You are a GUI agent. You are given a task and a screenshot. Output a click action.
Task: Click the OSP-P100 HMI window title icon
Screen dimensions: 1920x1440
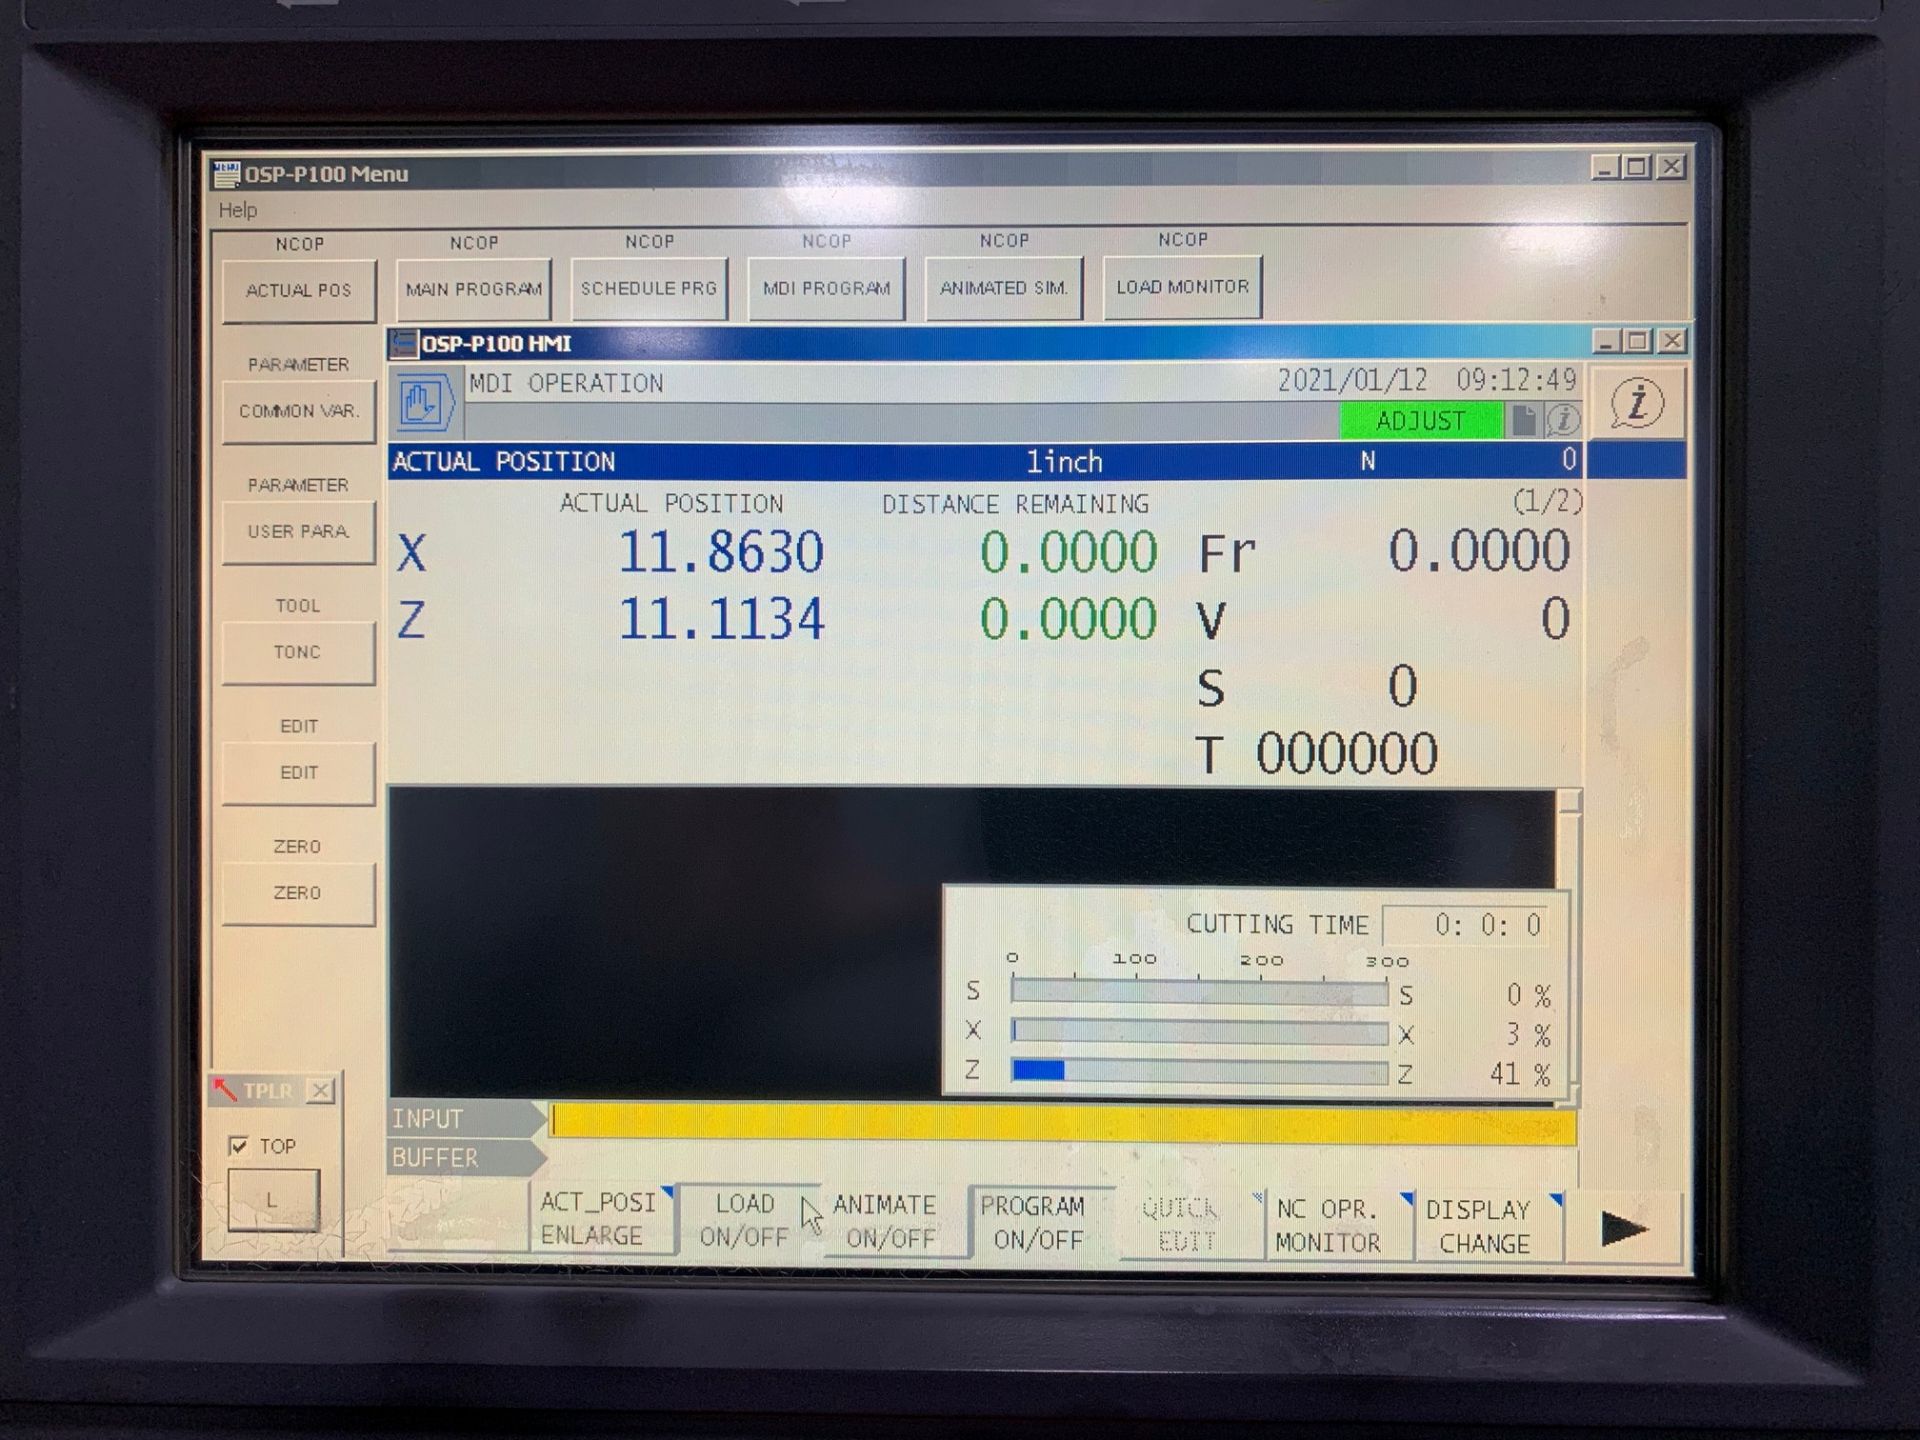point(404,344)
